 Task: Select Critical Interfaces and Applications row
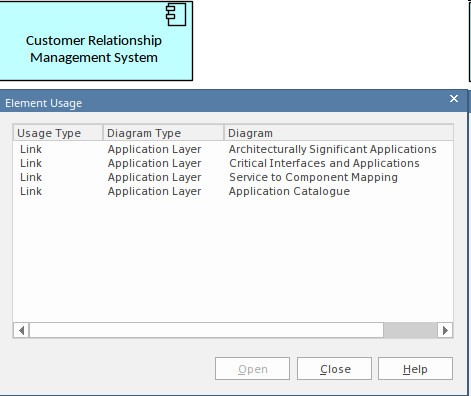click(233, 163)
